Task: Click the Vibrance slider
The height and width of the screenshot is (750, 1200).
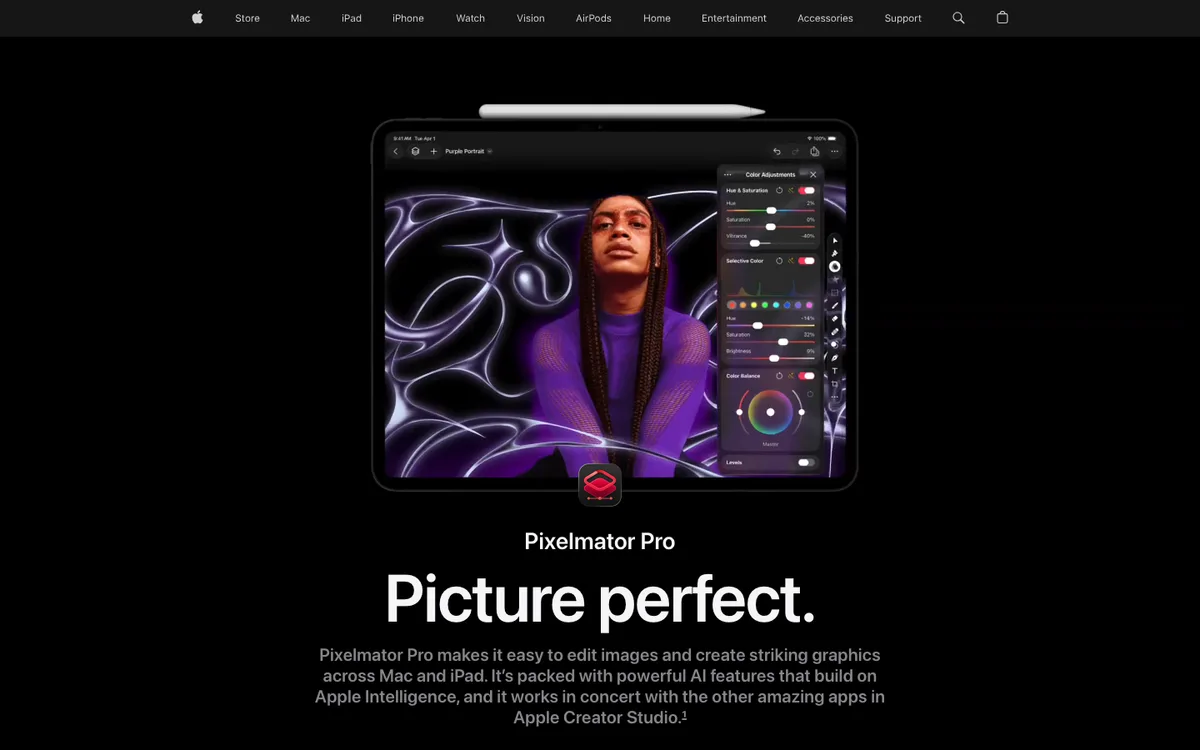Action: 770,243
